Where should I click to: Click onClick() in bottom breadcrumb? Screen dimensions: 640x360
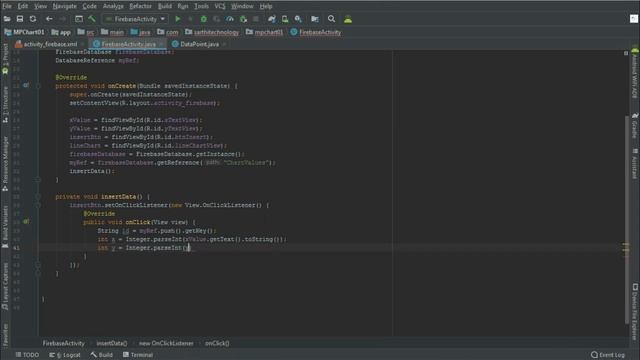click(x=217, y=343)
